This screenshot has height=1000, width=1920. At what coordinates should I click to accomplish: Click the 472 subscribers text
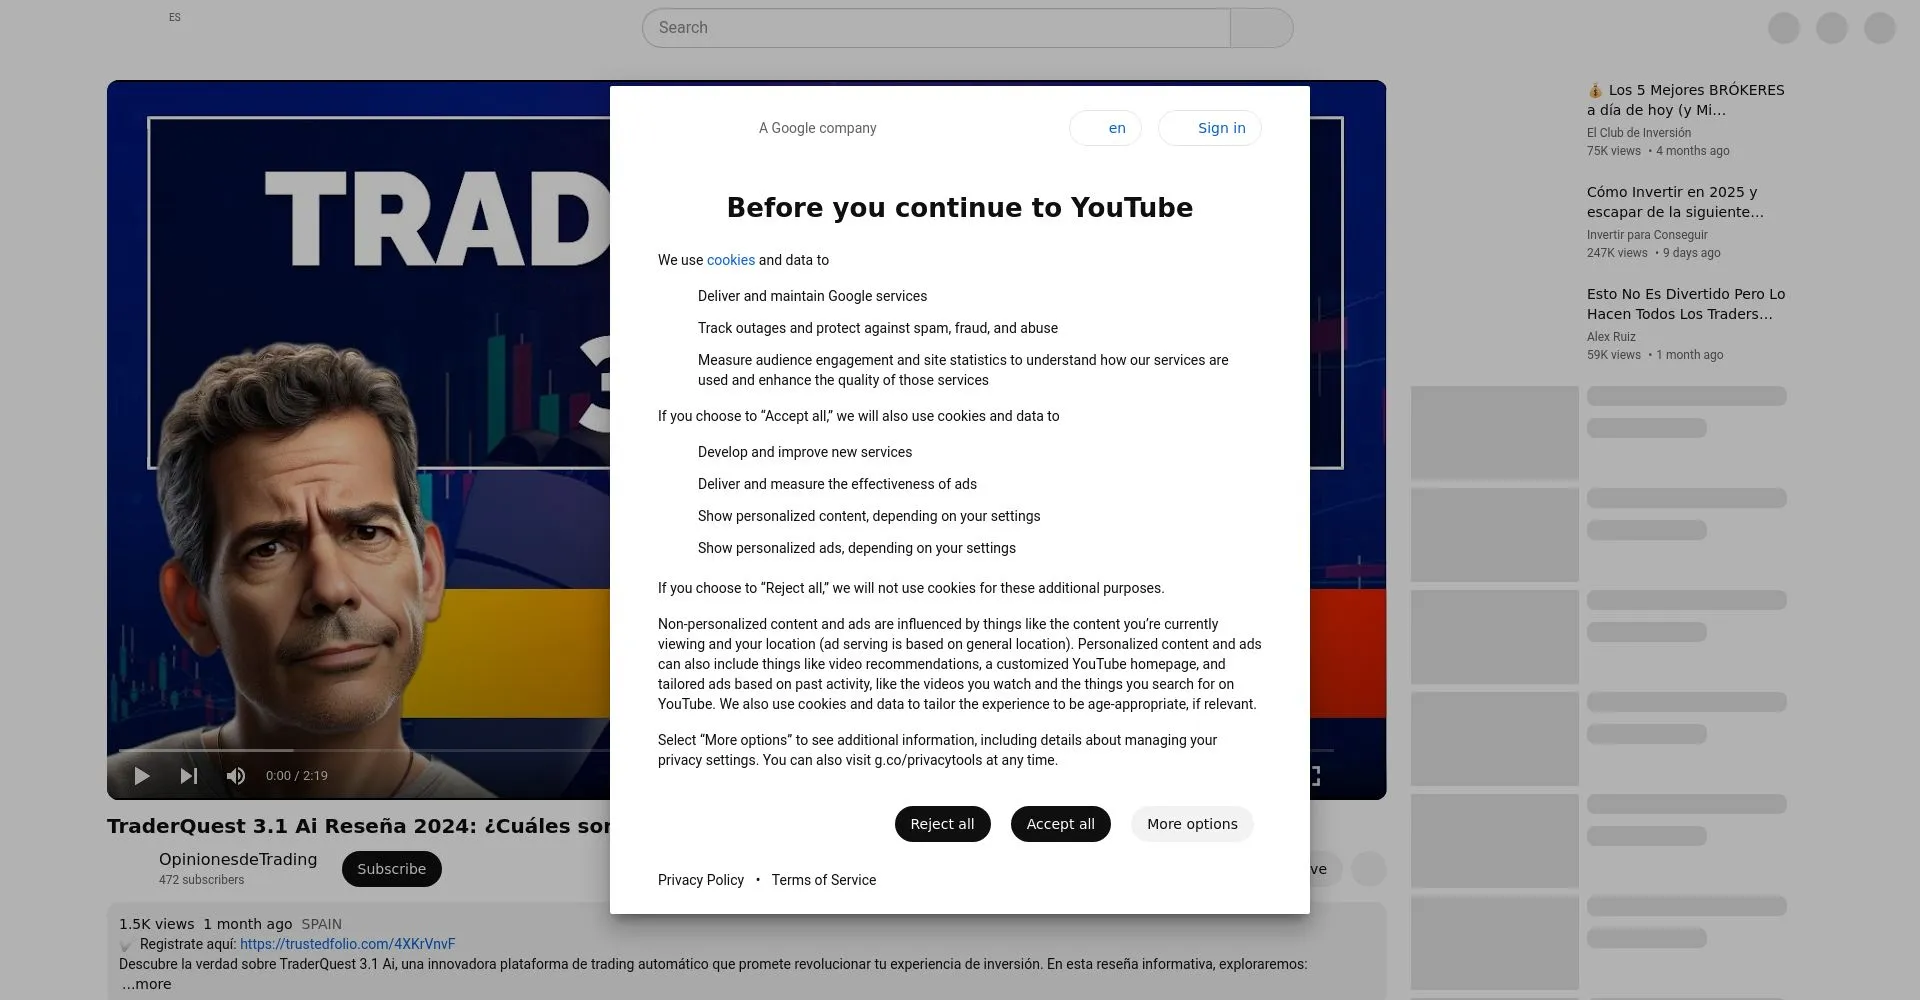201,880
